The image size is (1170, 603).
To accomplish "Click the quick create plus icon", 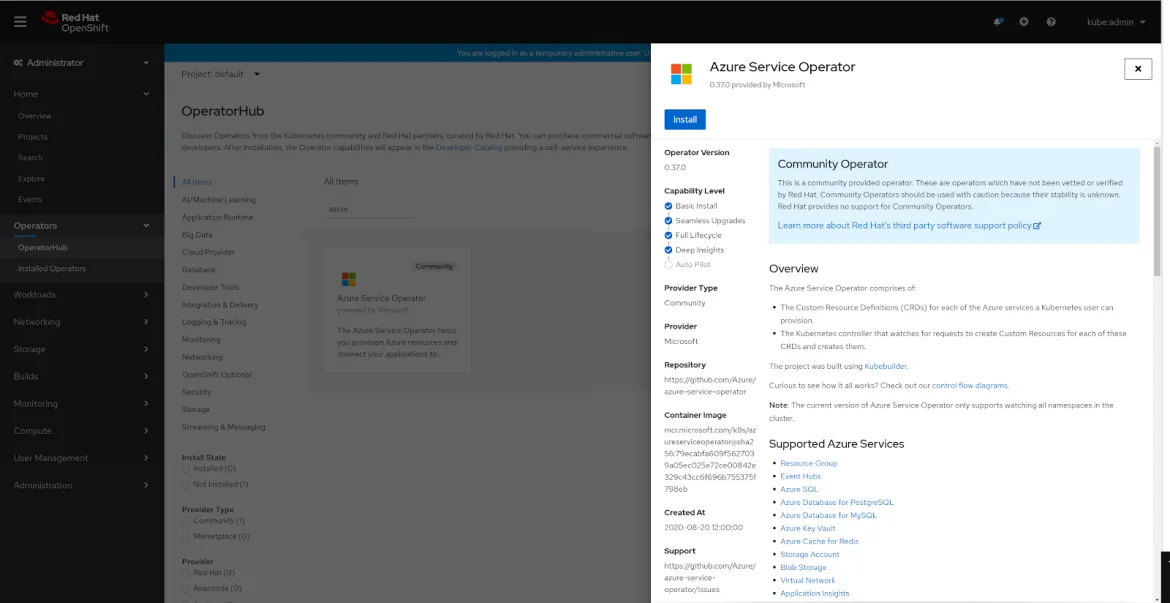I will 1022,21.
